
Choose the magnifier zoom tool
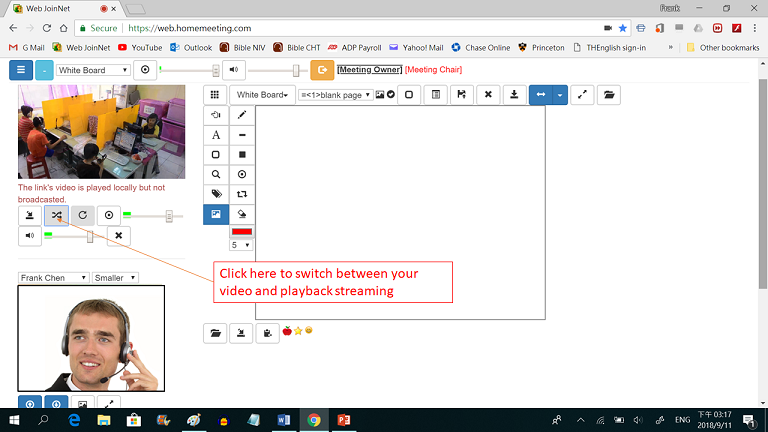point(216,174)
